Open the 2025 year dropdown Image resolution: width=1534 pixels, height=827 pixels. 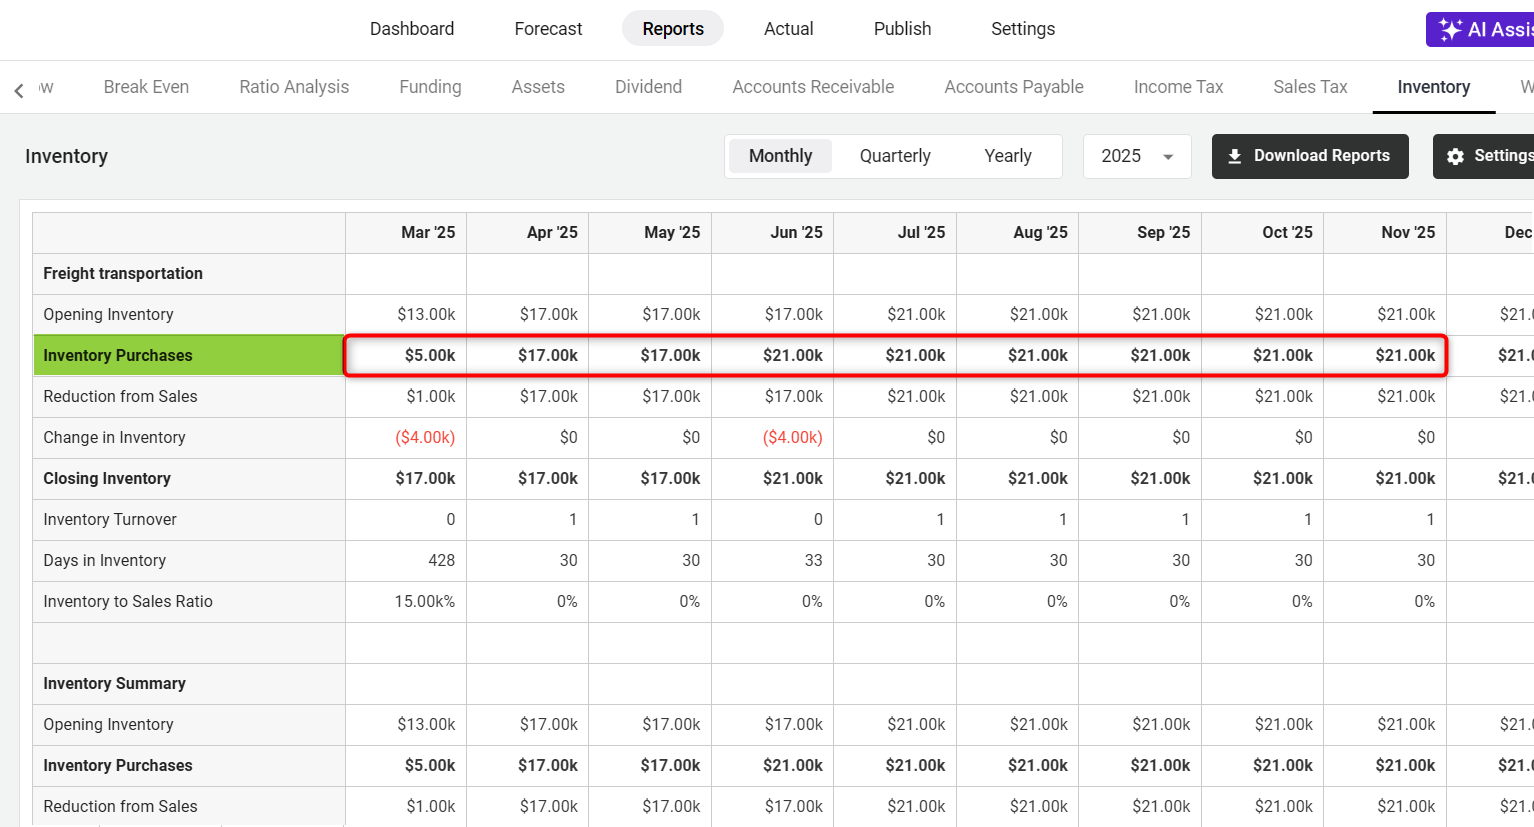point(1137,156)
